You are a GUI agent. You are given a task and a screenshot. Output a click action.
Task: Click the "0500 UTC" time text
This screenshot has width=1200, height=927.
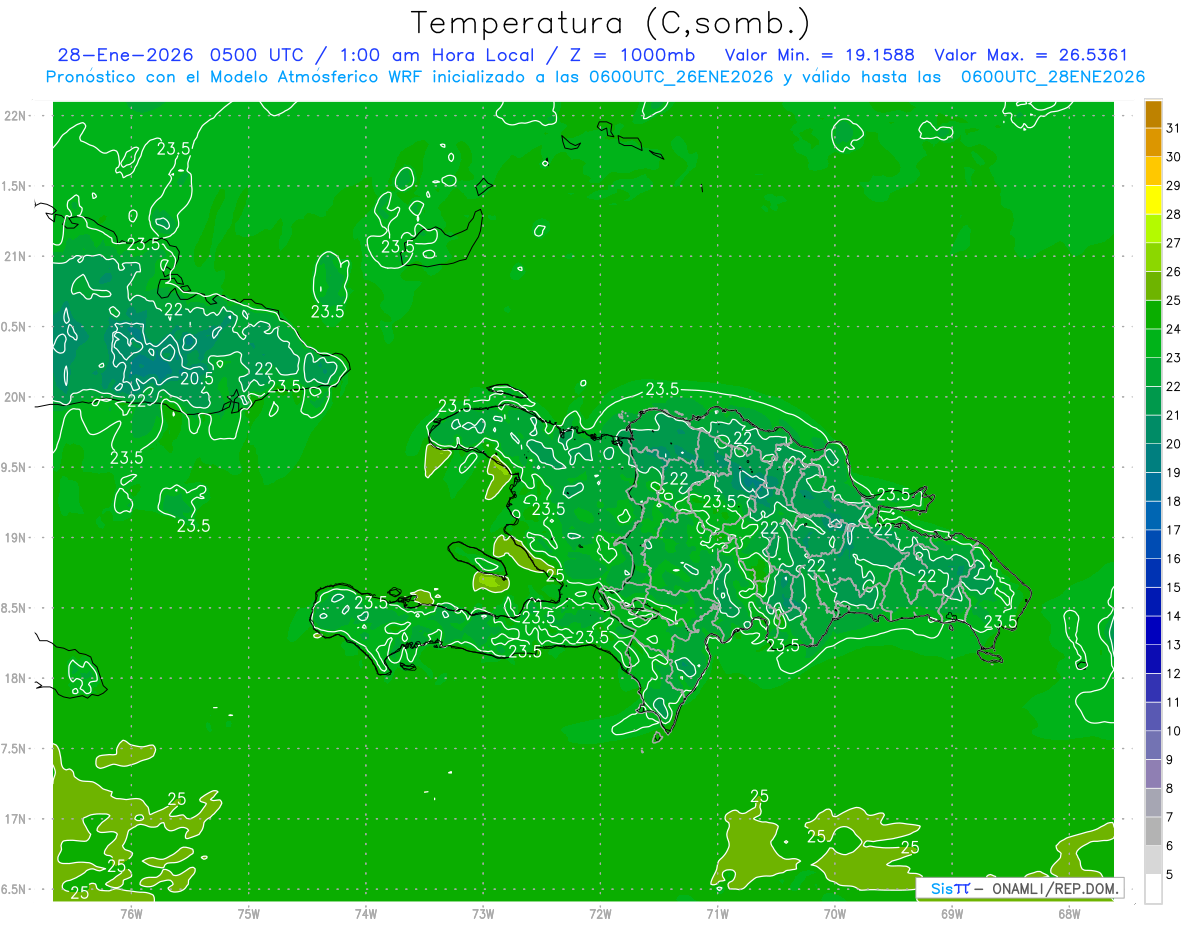(x=257, y=55)
